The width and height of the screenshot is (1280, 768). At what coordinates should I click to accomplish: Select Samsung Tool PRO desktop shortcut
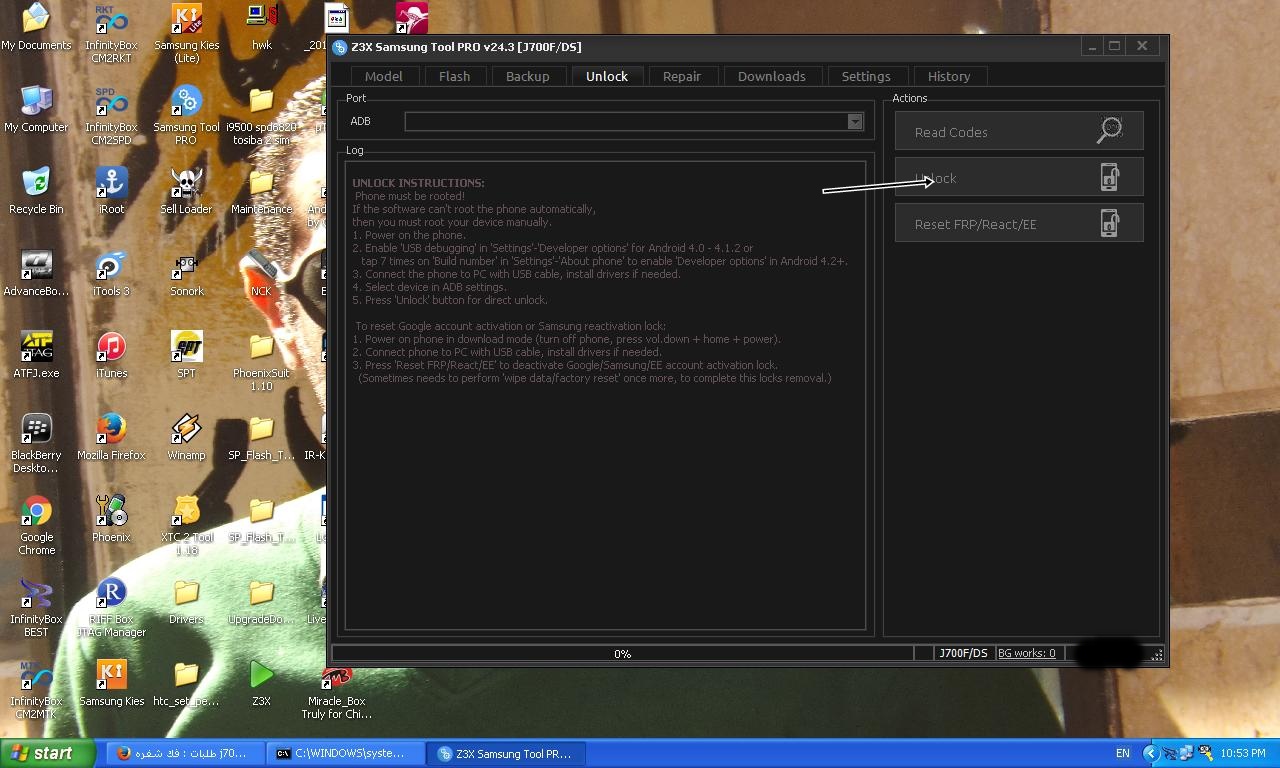[186, 116]
